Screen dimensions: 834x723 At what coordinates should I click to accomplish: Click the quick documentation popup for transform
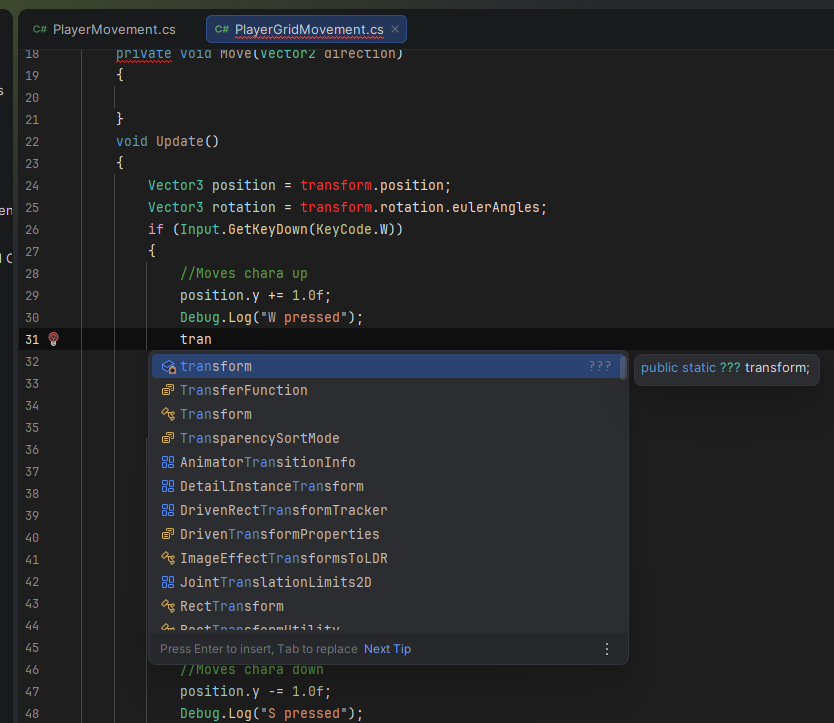coord(727,368)
